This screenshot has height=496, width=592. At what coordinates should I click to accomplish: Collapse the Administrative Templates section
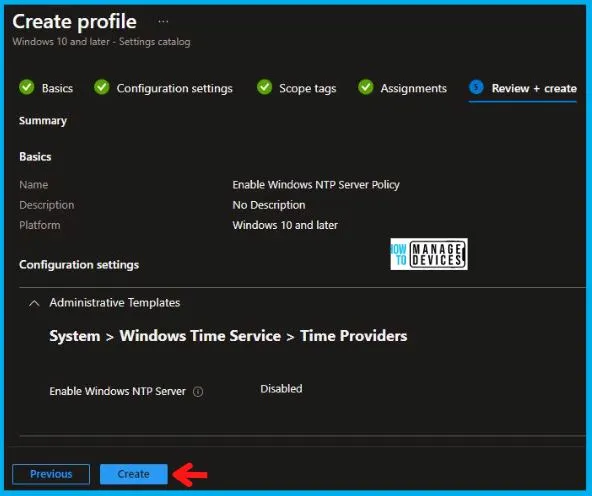(x=34, y=303)
